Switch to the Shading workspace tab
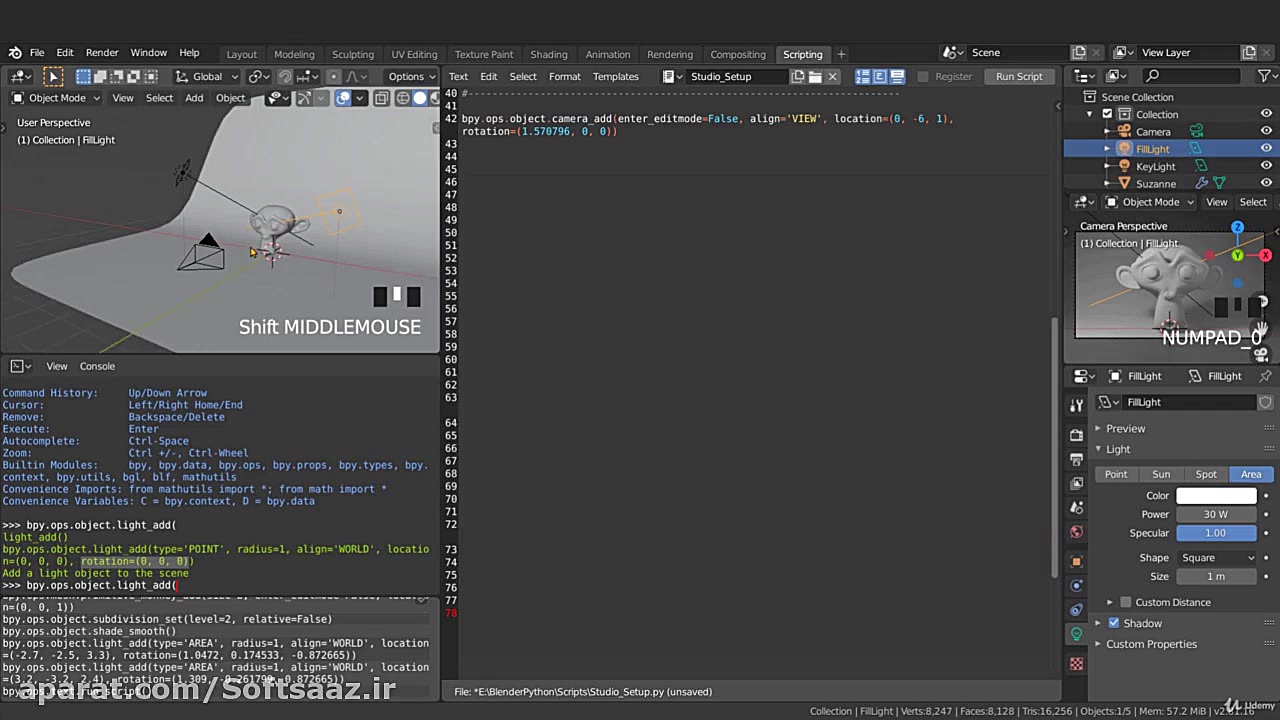The image size is (1280, 720). [548, 54]
